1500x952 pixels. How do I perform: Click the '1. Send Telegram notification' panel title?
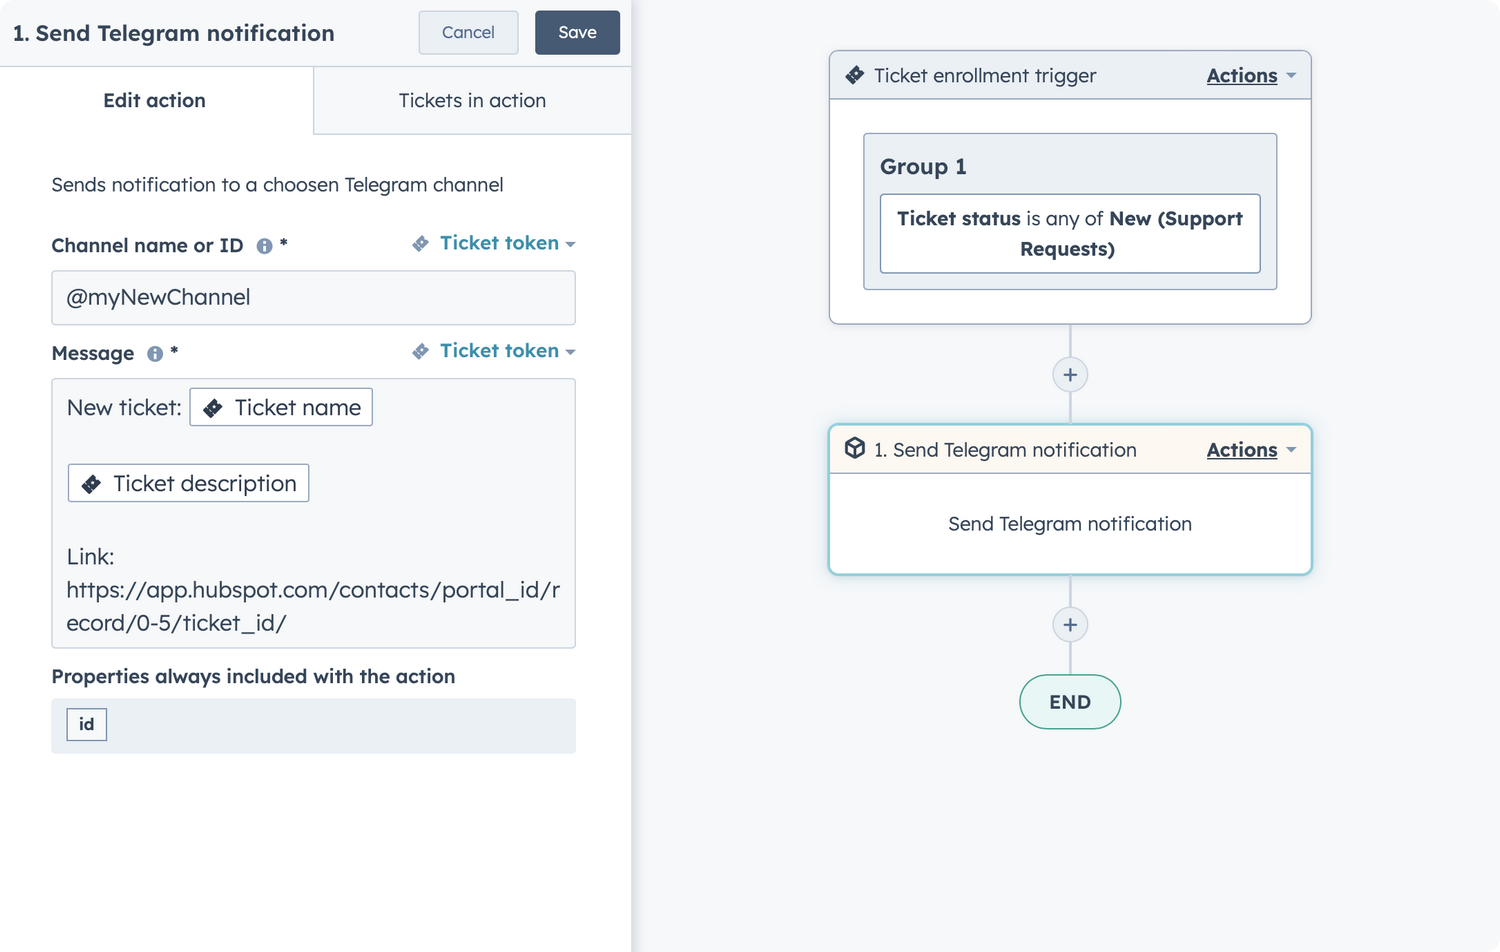(x=174, y=33)
